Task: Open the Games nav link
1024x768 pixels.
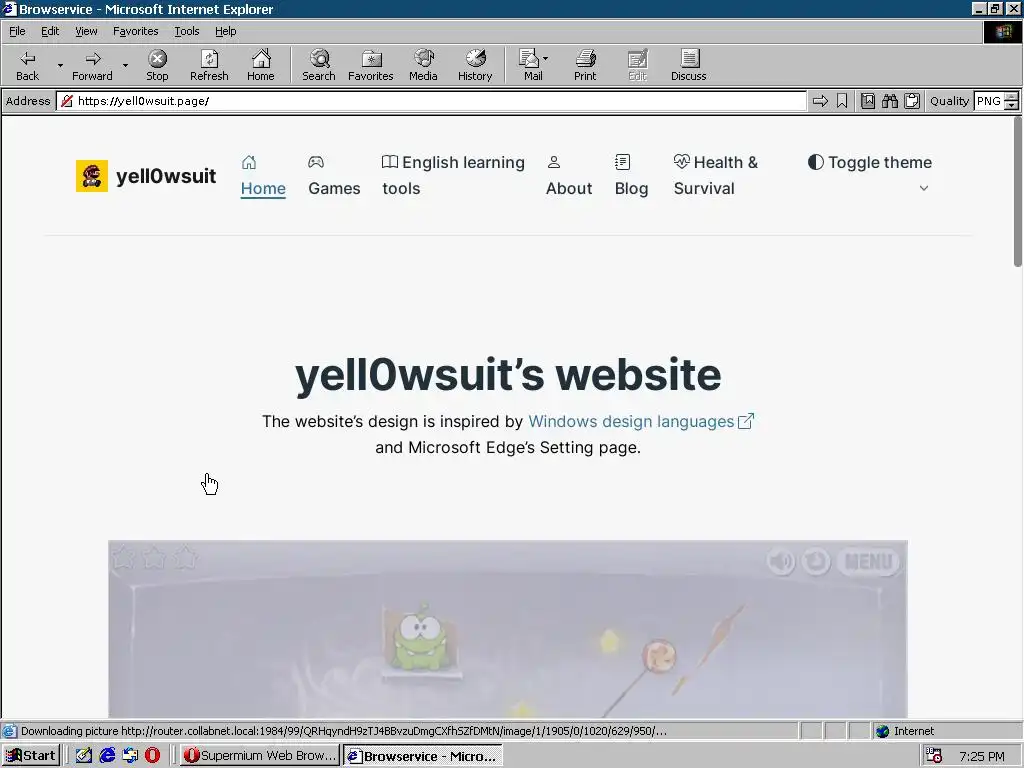Action: point(334,176)
